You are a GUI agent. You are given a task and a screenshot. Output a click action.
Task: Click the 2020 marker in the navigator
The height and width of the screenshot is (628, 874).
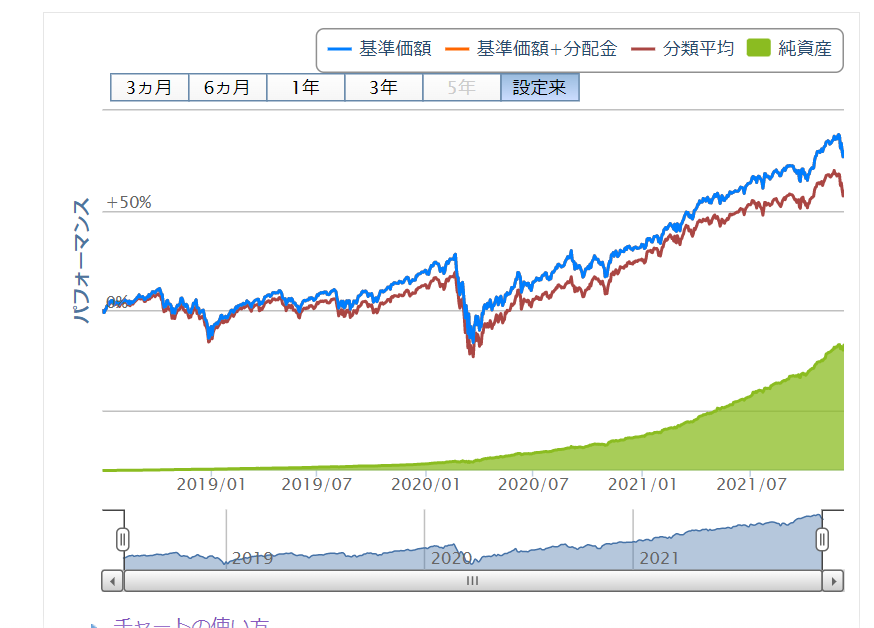pyautogui.click(x=451, y=558)
